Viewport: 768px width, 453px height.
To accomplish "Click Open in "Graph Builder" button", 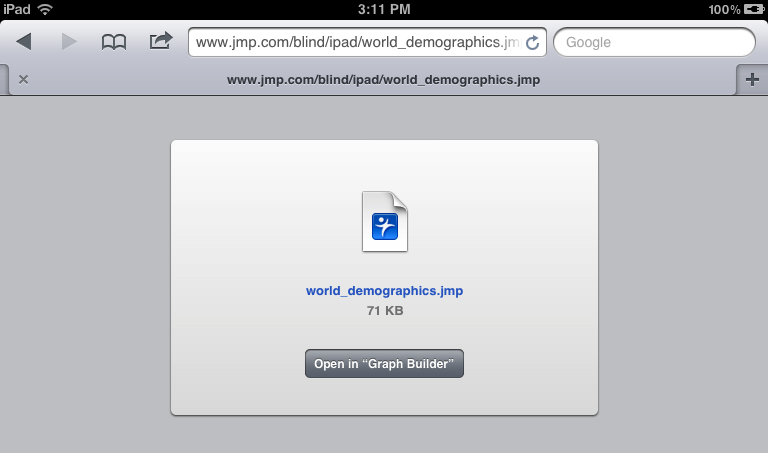I will pyautogui.click(x=384, y=363).
